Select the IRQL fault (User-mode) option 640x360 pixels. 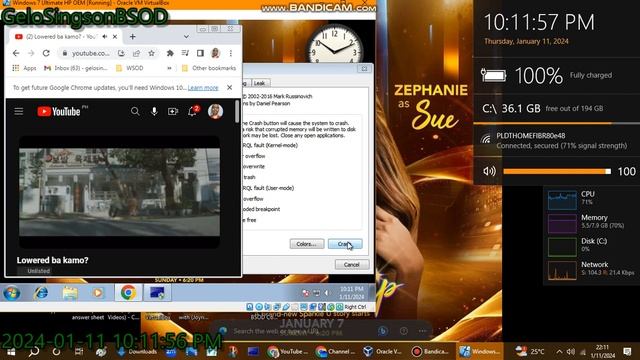click(x=268, y=188)
